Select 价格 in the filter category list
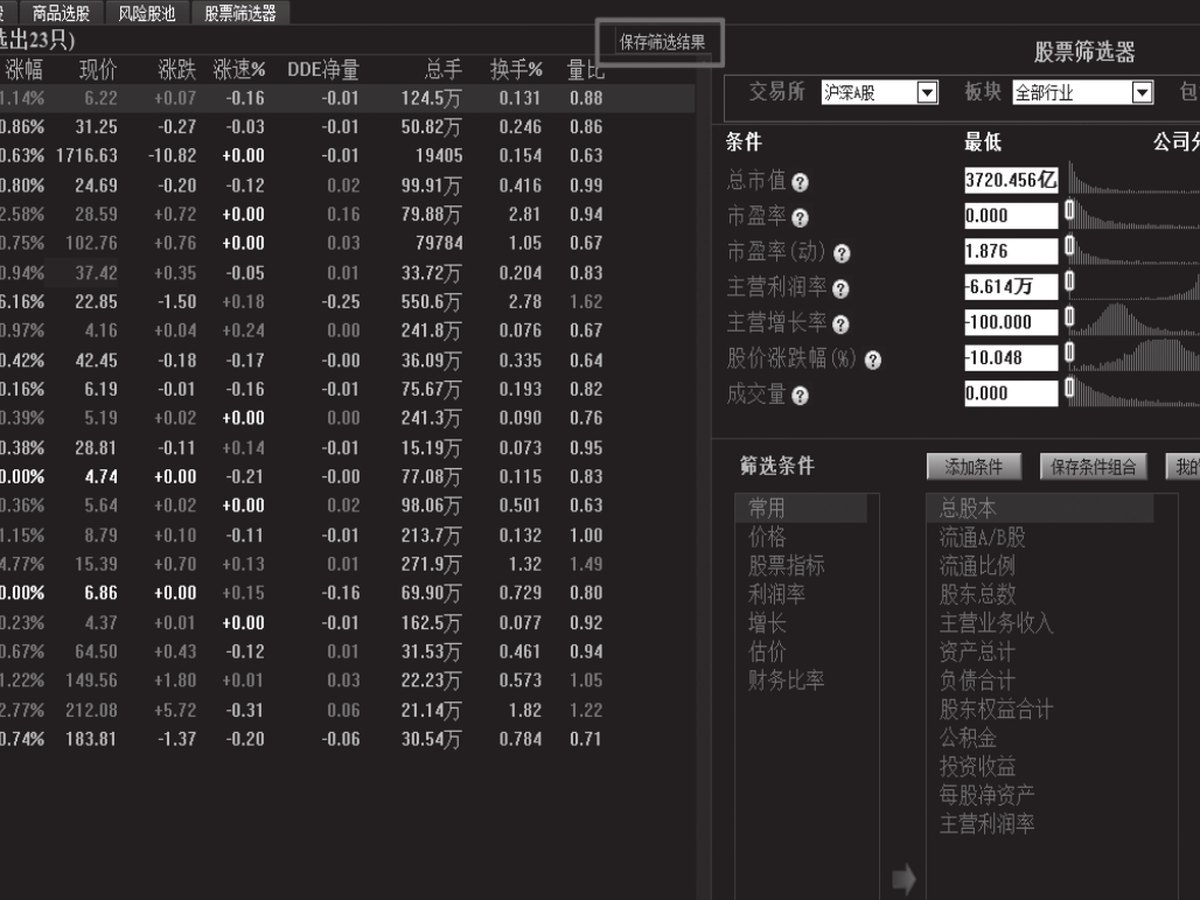This screenshot has width=1200, height=900. pyautogui.click(x=768, y=537)
